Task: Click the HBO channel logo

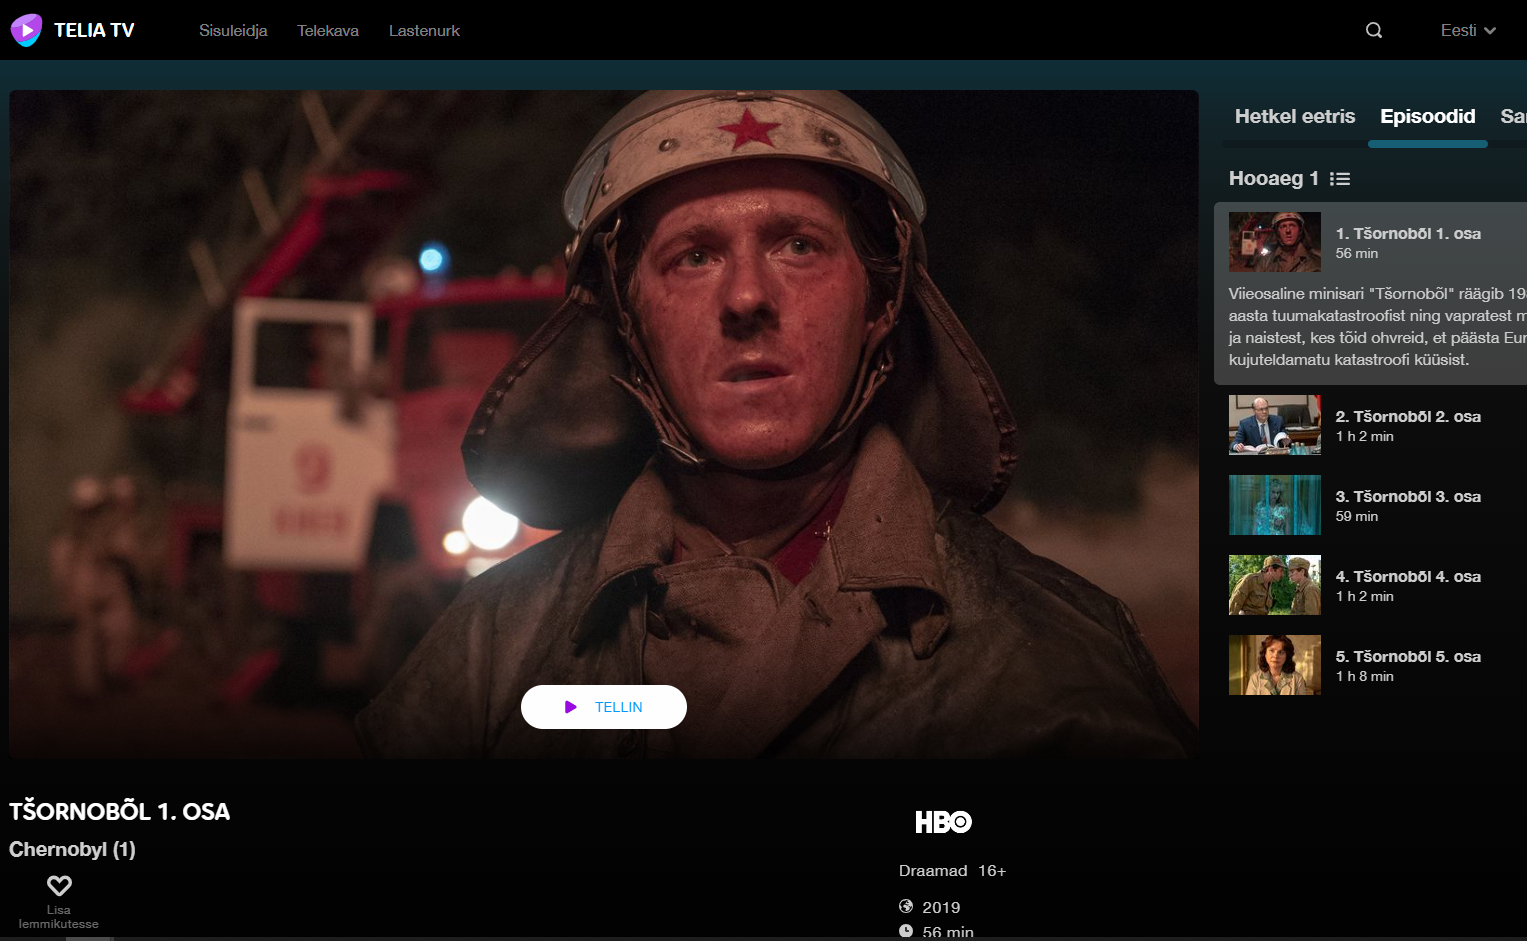Action: click(x=943, y=822)
